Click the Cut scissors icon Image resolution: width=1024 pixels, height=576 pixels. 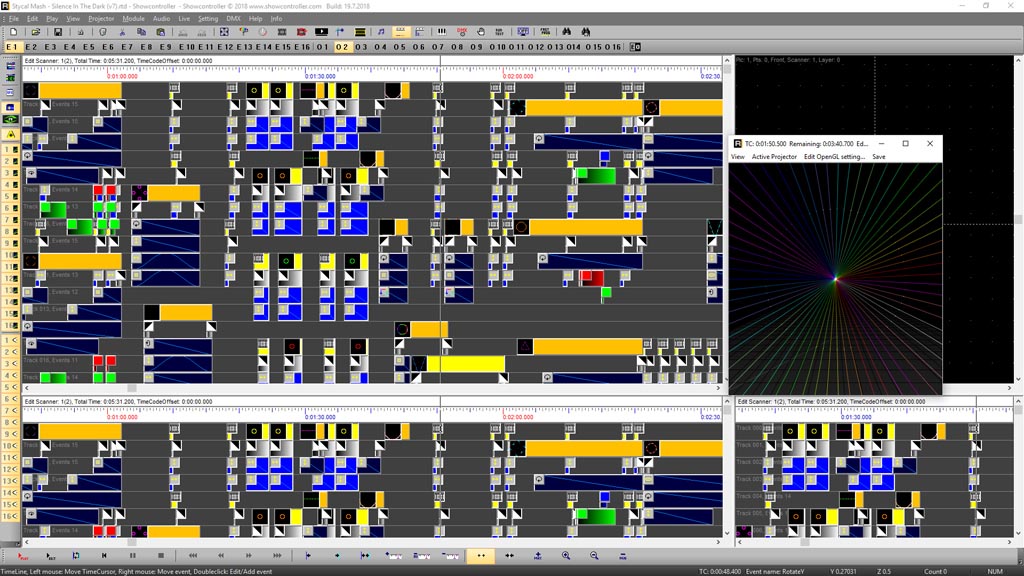click(122, 32)
